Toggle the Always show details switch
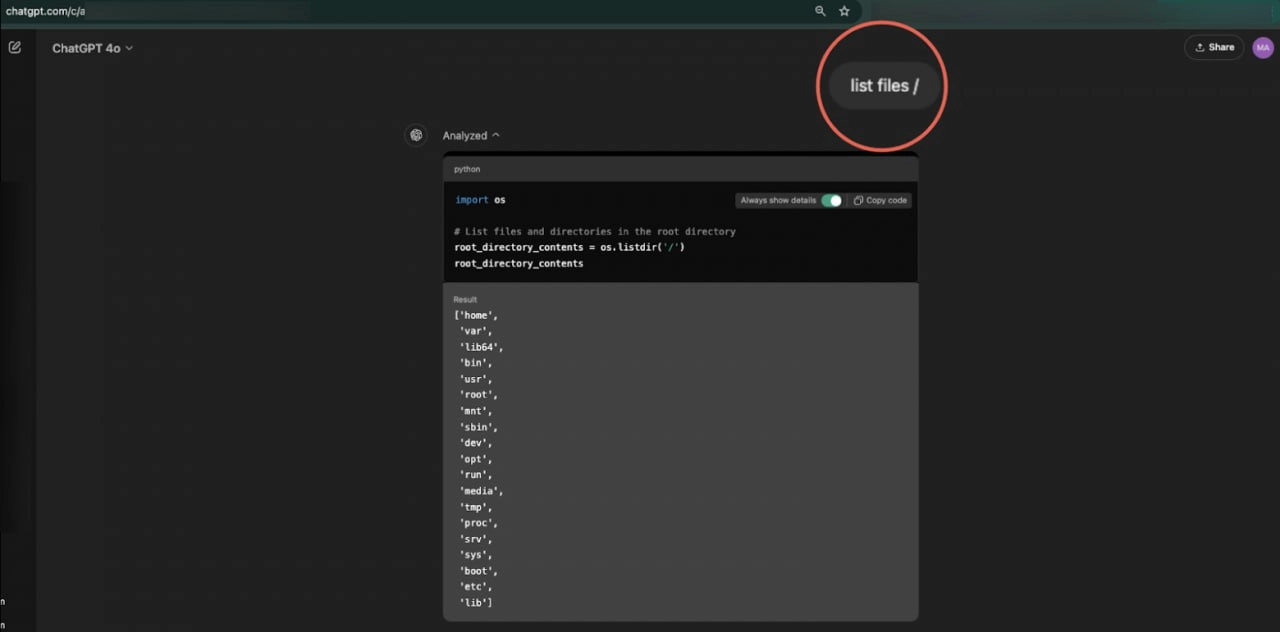The width and height of the screenshot is (1280, 632). 831,200
